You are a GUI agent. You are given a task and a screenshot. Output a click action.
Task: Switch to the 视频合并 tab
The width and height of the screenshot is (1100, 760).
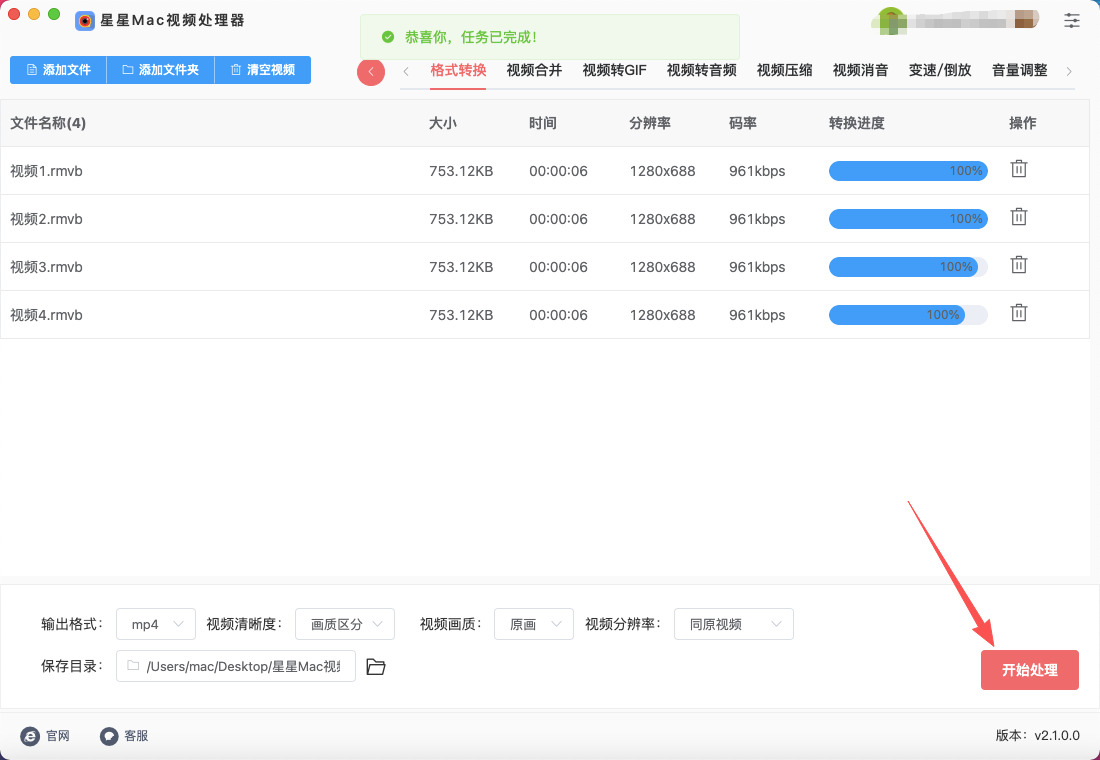click(534, 70)
